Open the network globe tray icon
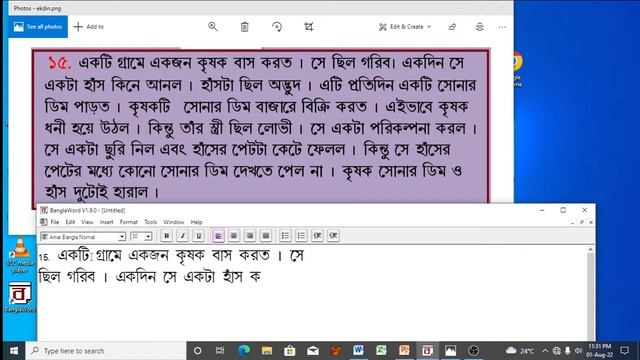640x360 pixels. 557,351
